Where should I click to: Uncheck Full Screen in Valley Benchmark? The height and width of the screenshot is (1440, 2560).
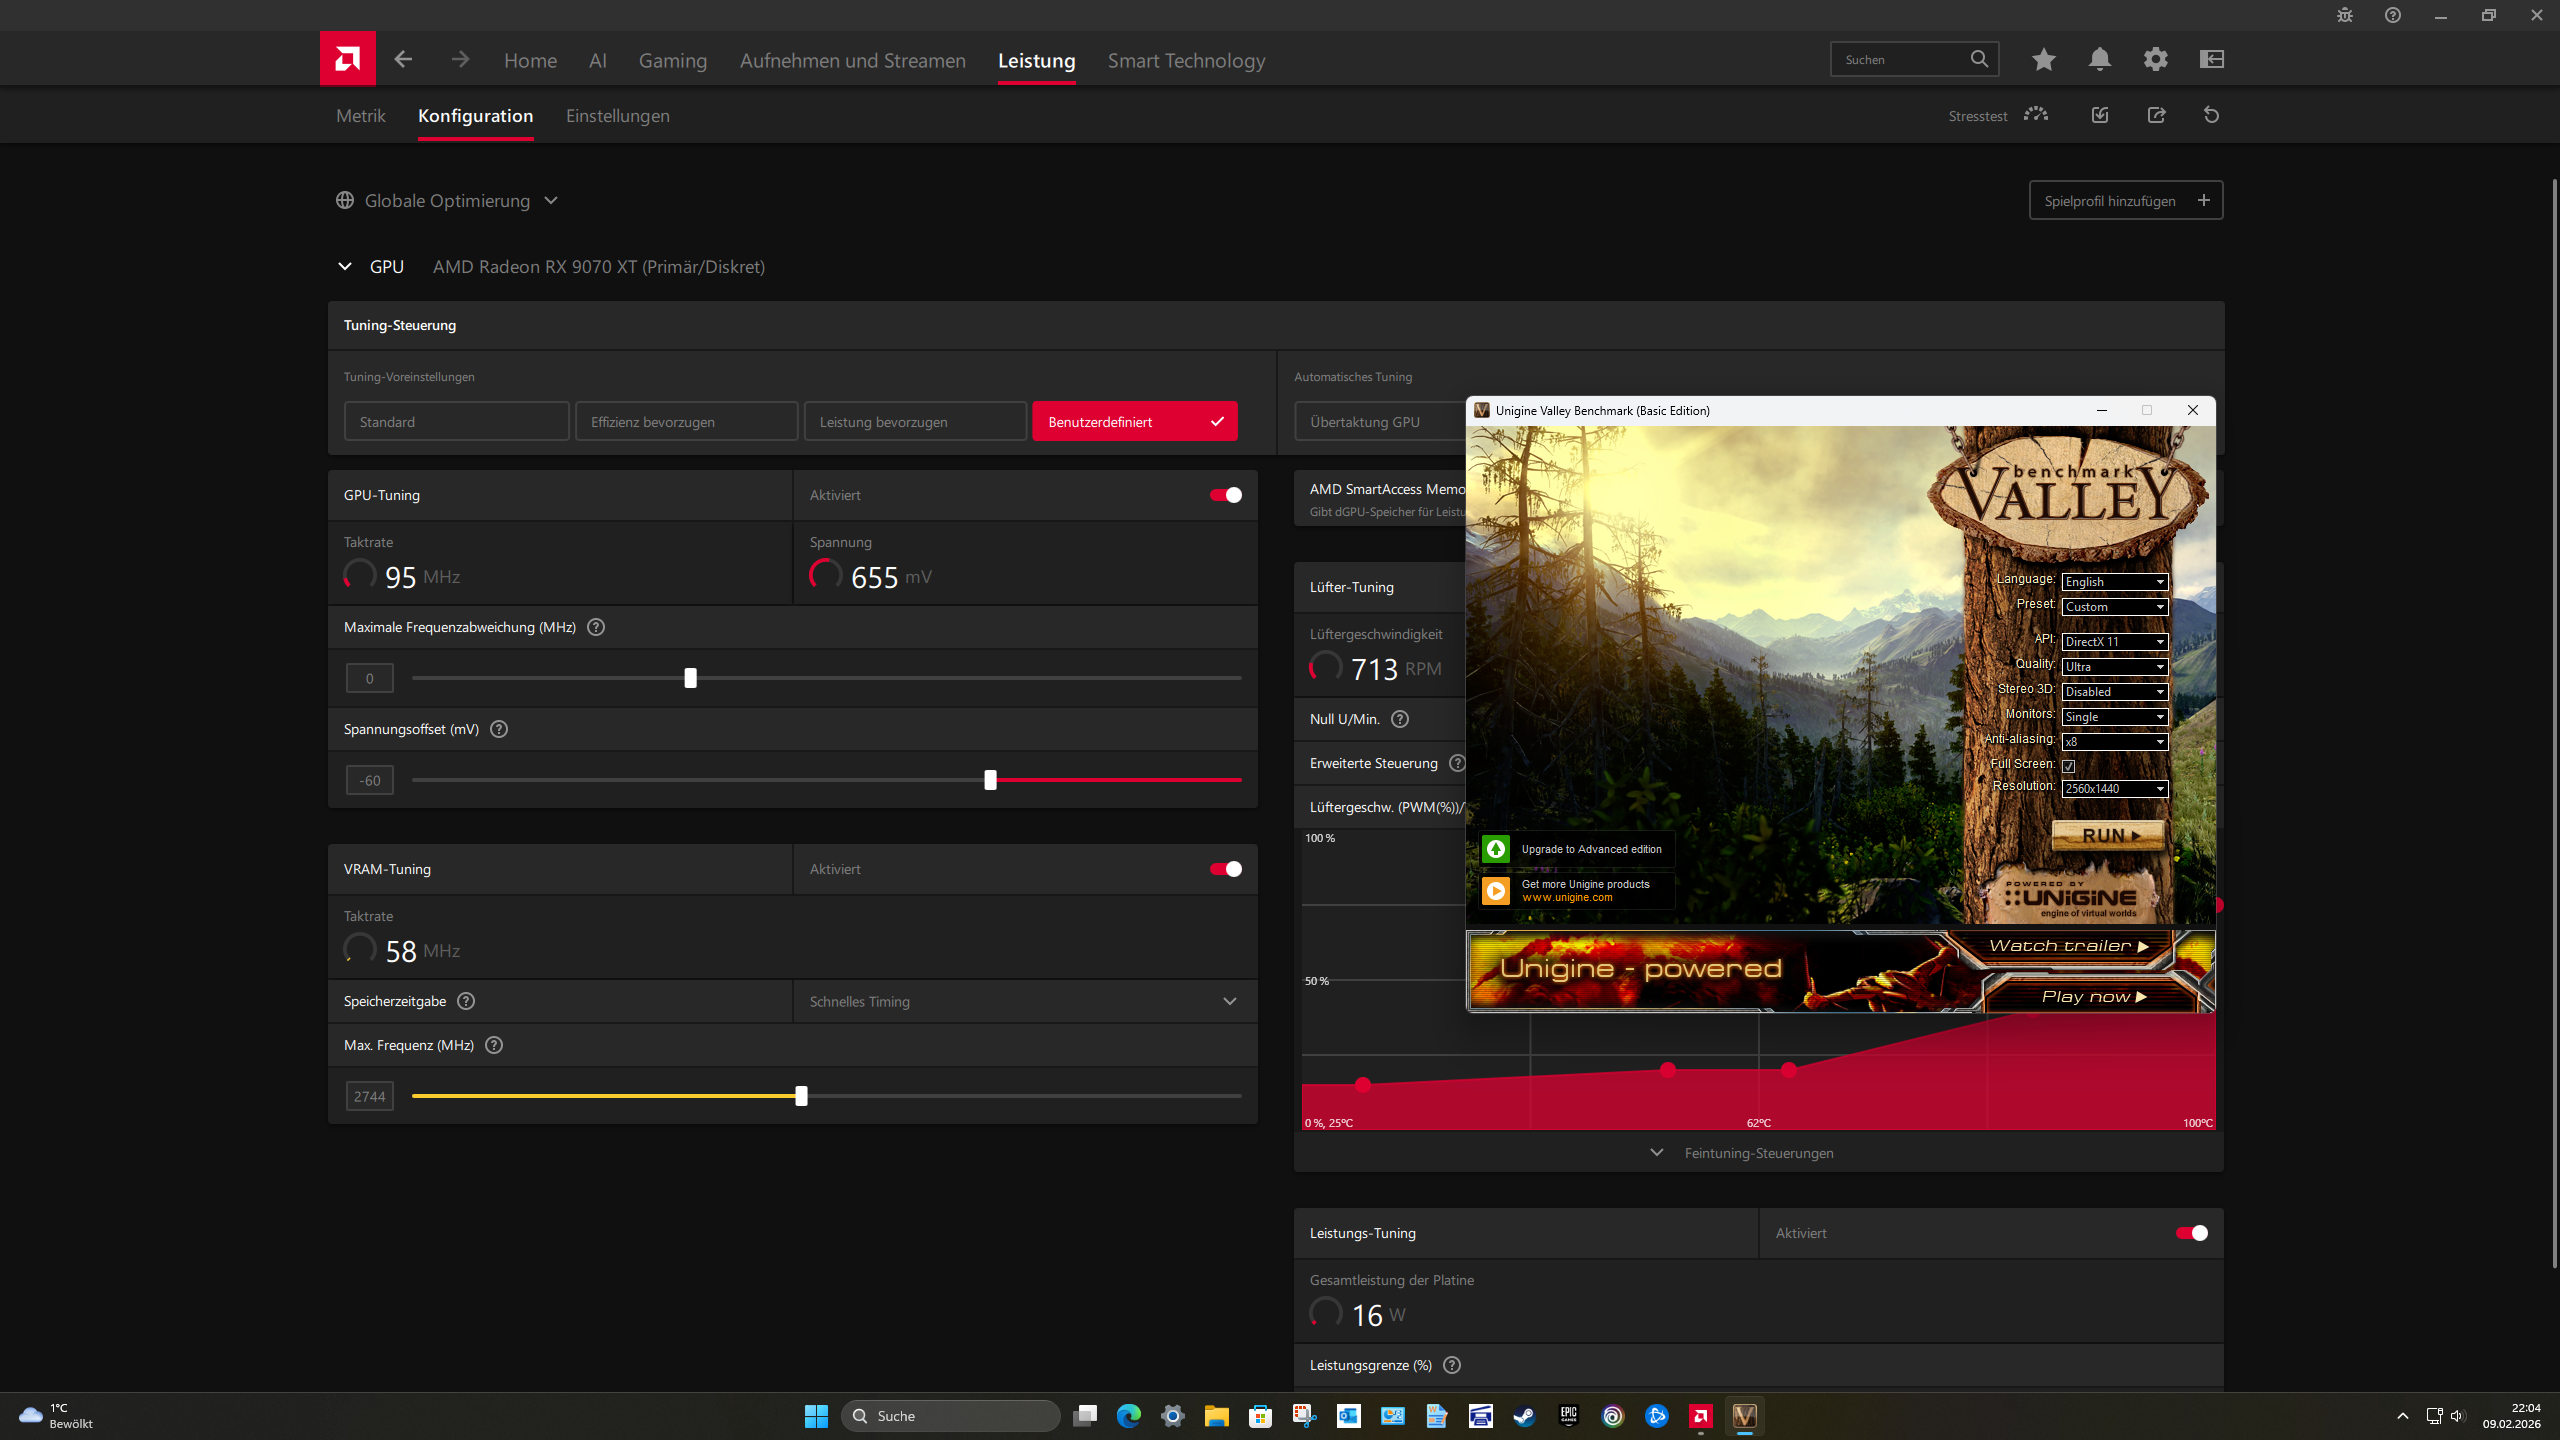2069,766
